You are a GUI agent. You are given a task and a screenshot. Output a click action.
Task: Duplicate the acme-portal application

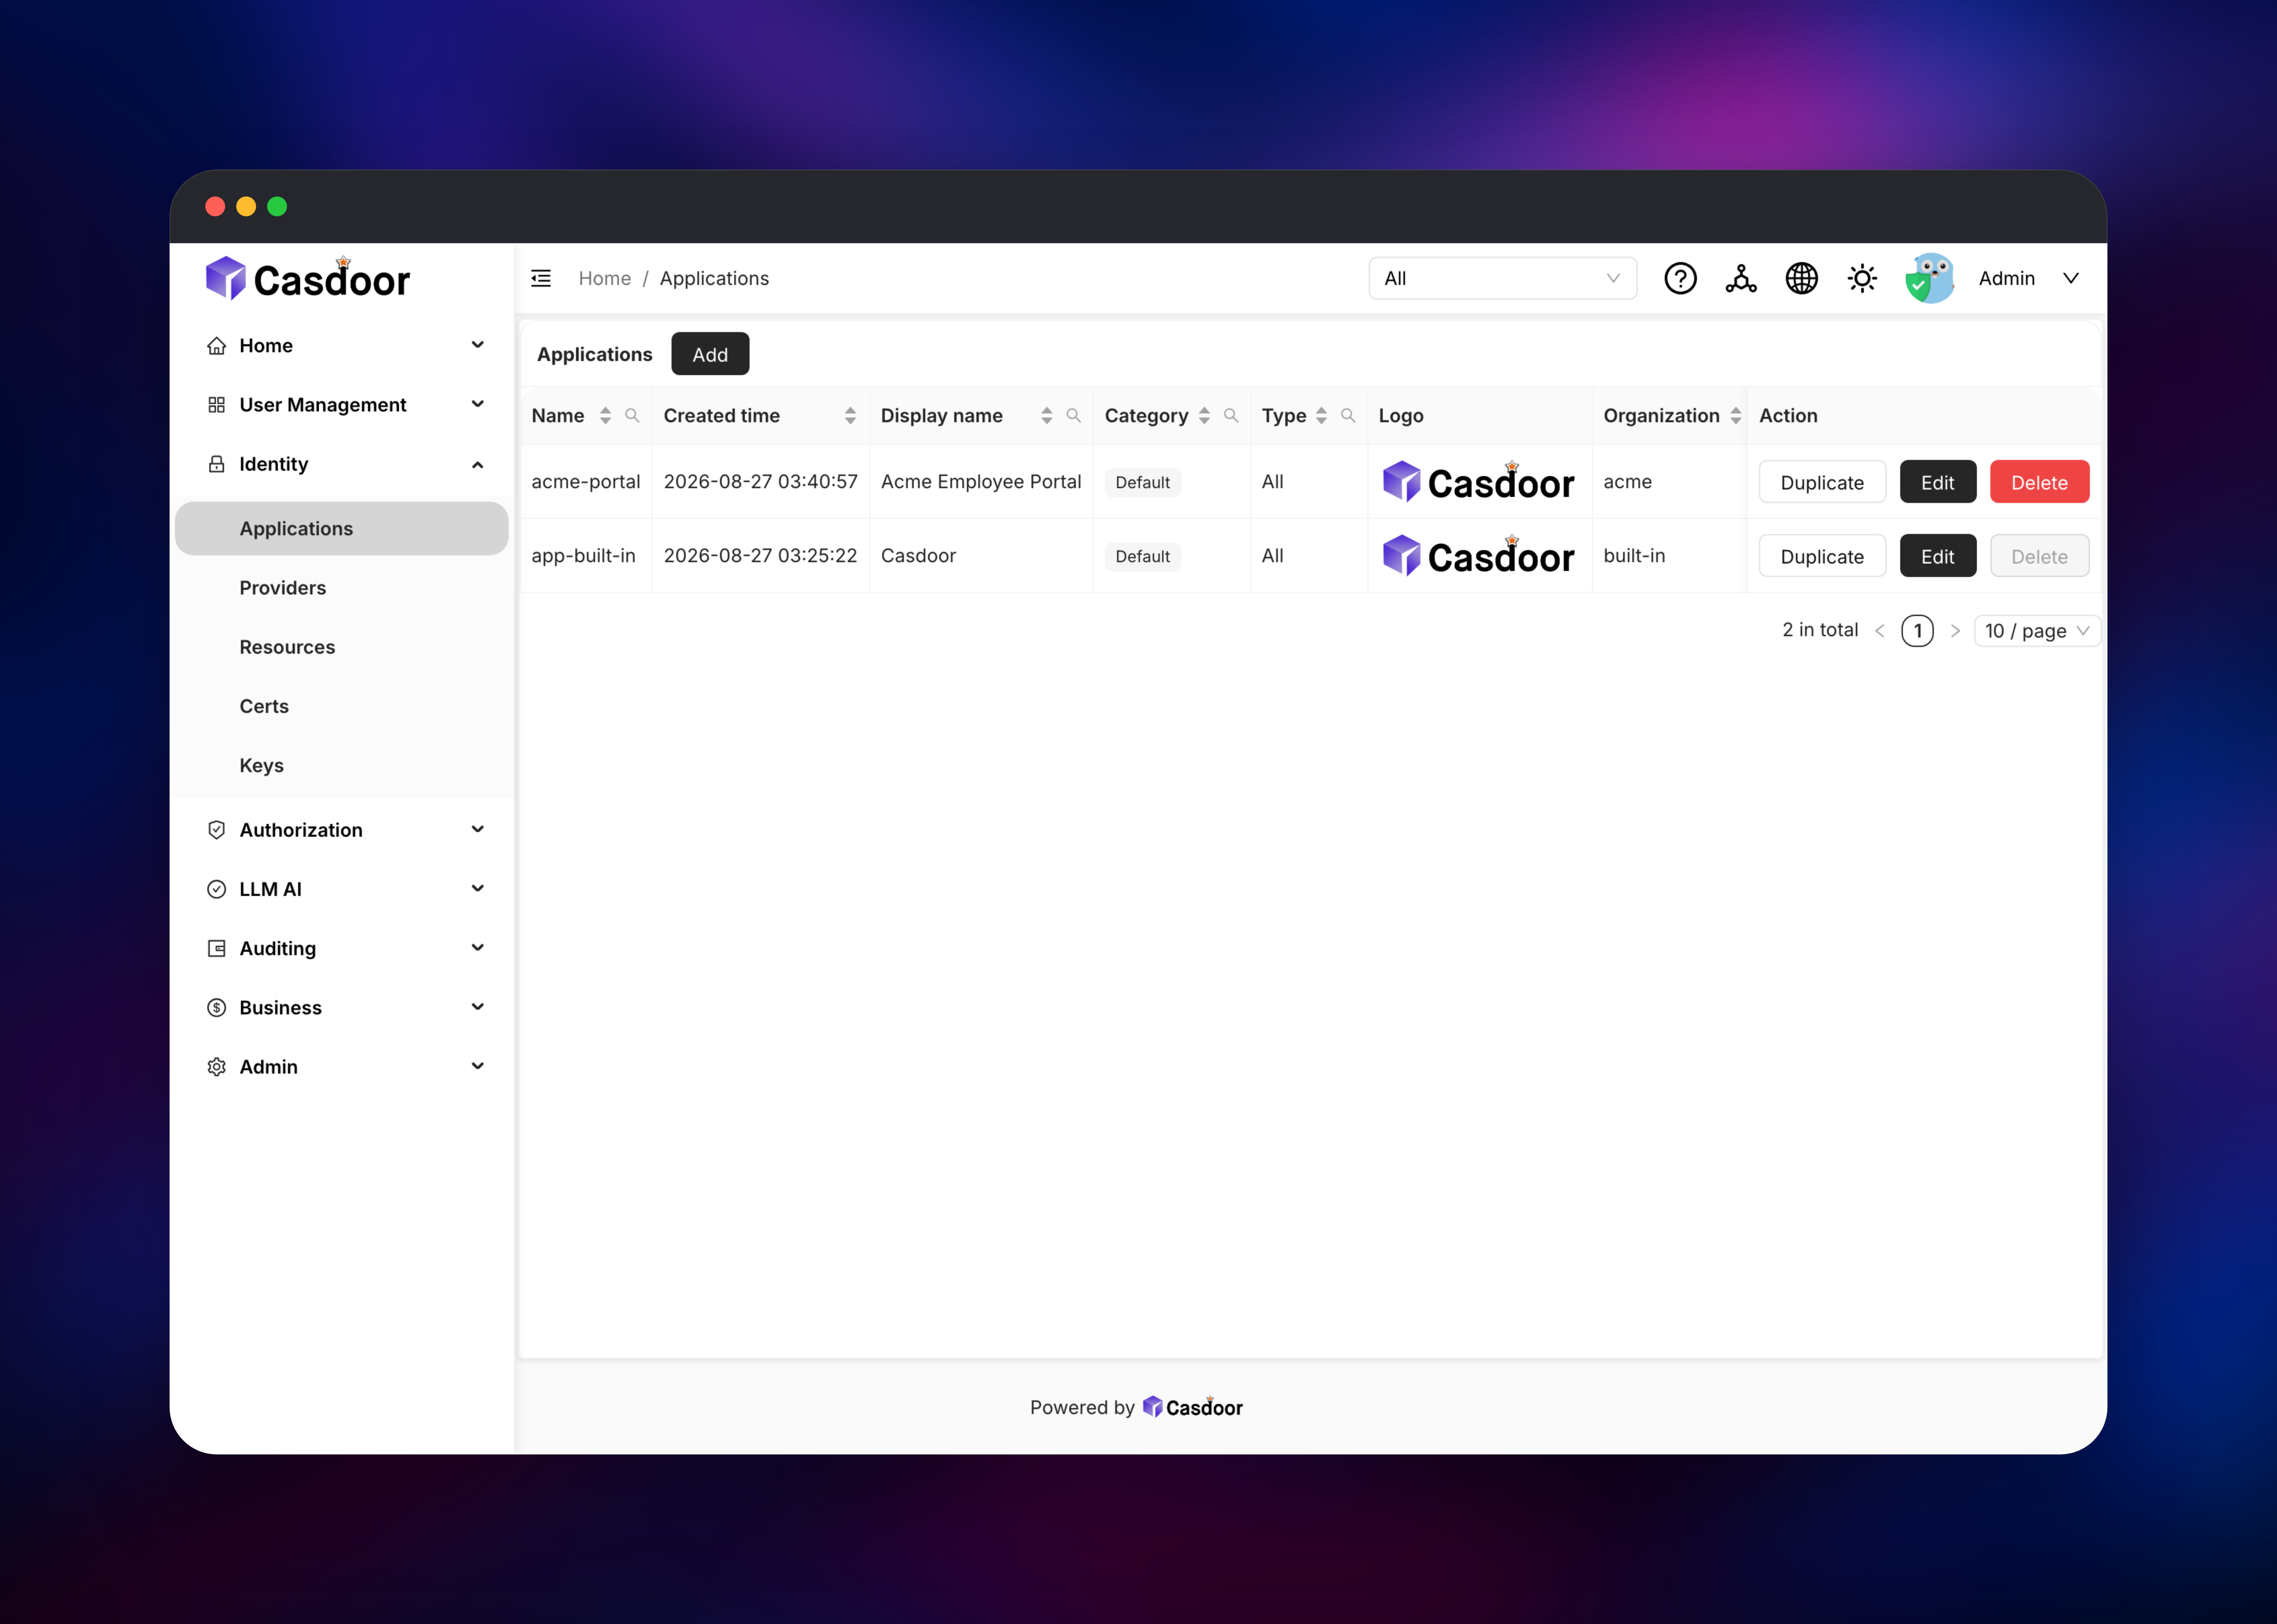tap(1822, 482)
